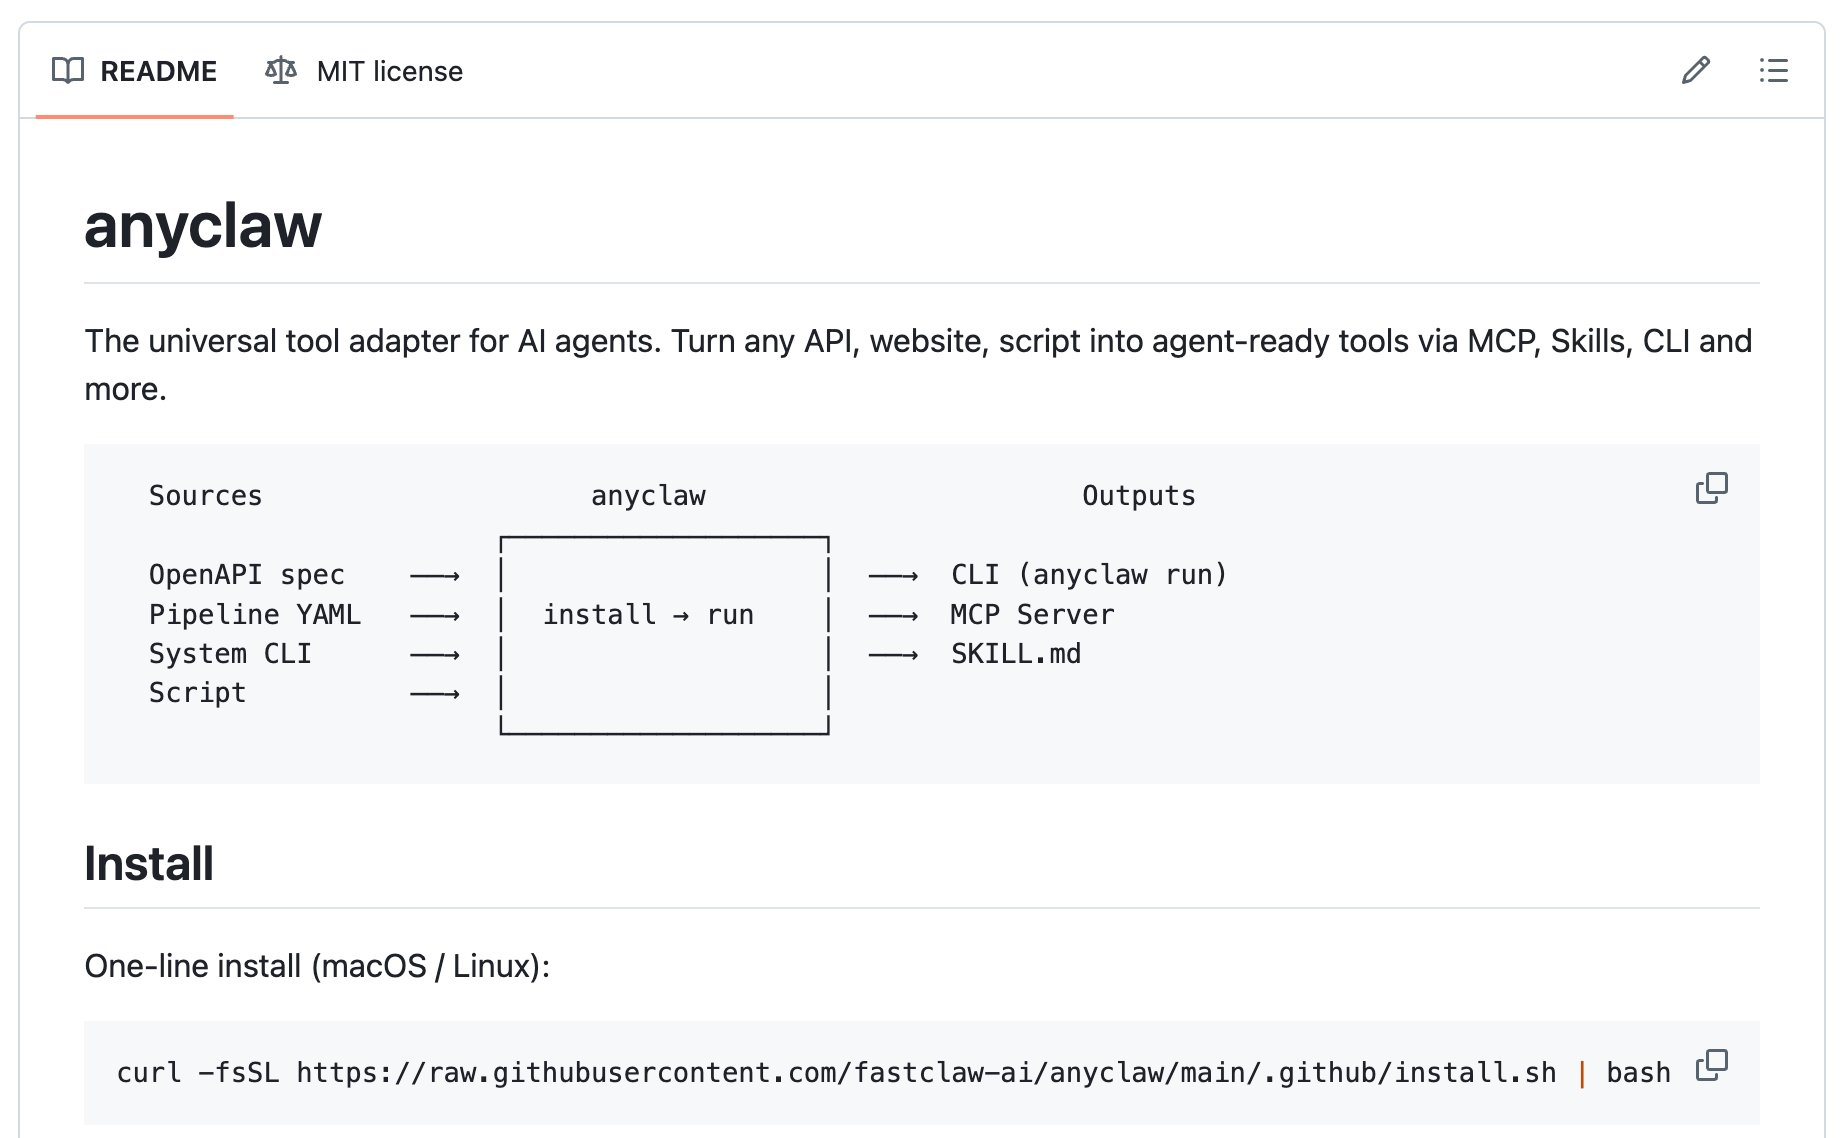Click the Install section heading
Screen dimensions: 1848x1138
pos(149,864)
